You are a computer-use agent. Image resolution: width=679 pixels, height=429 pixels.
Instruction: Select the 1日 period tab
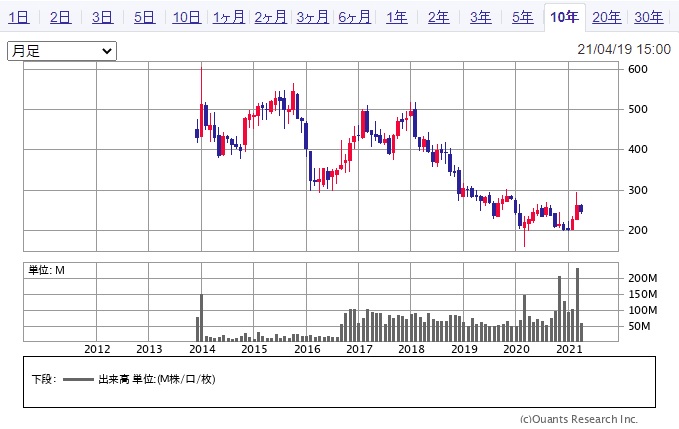click(19, 17)
